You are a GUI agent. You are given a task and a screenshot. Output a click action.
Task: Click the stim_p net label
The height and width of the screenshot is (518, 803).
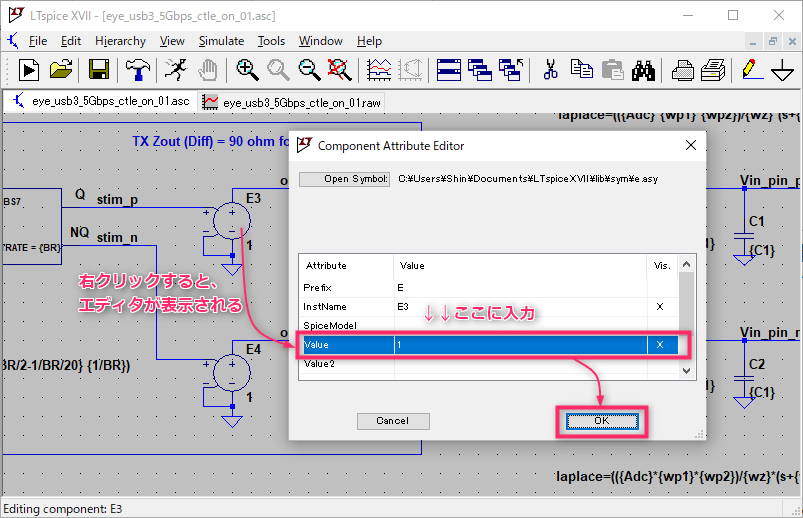(117, 199)
